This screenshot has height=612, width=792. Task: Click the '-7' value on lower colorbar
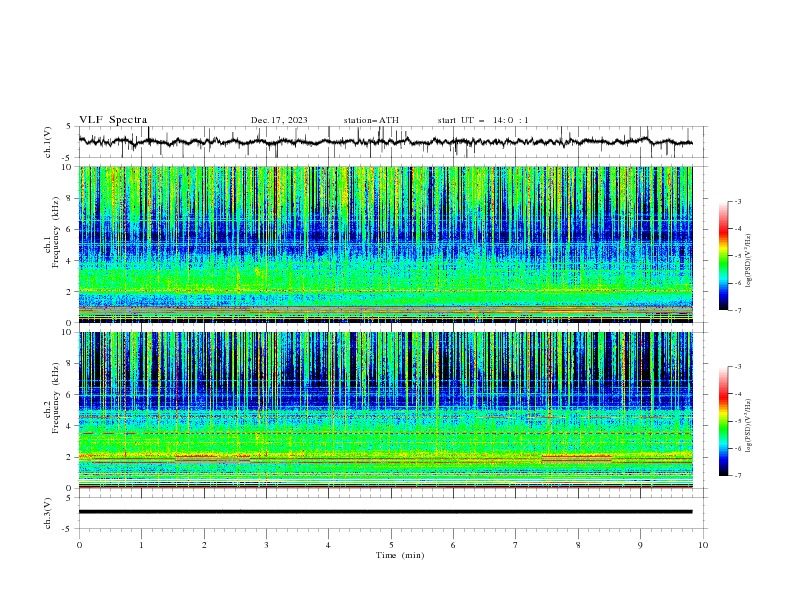click(x=737, y=476)
